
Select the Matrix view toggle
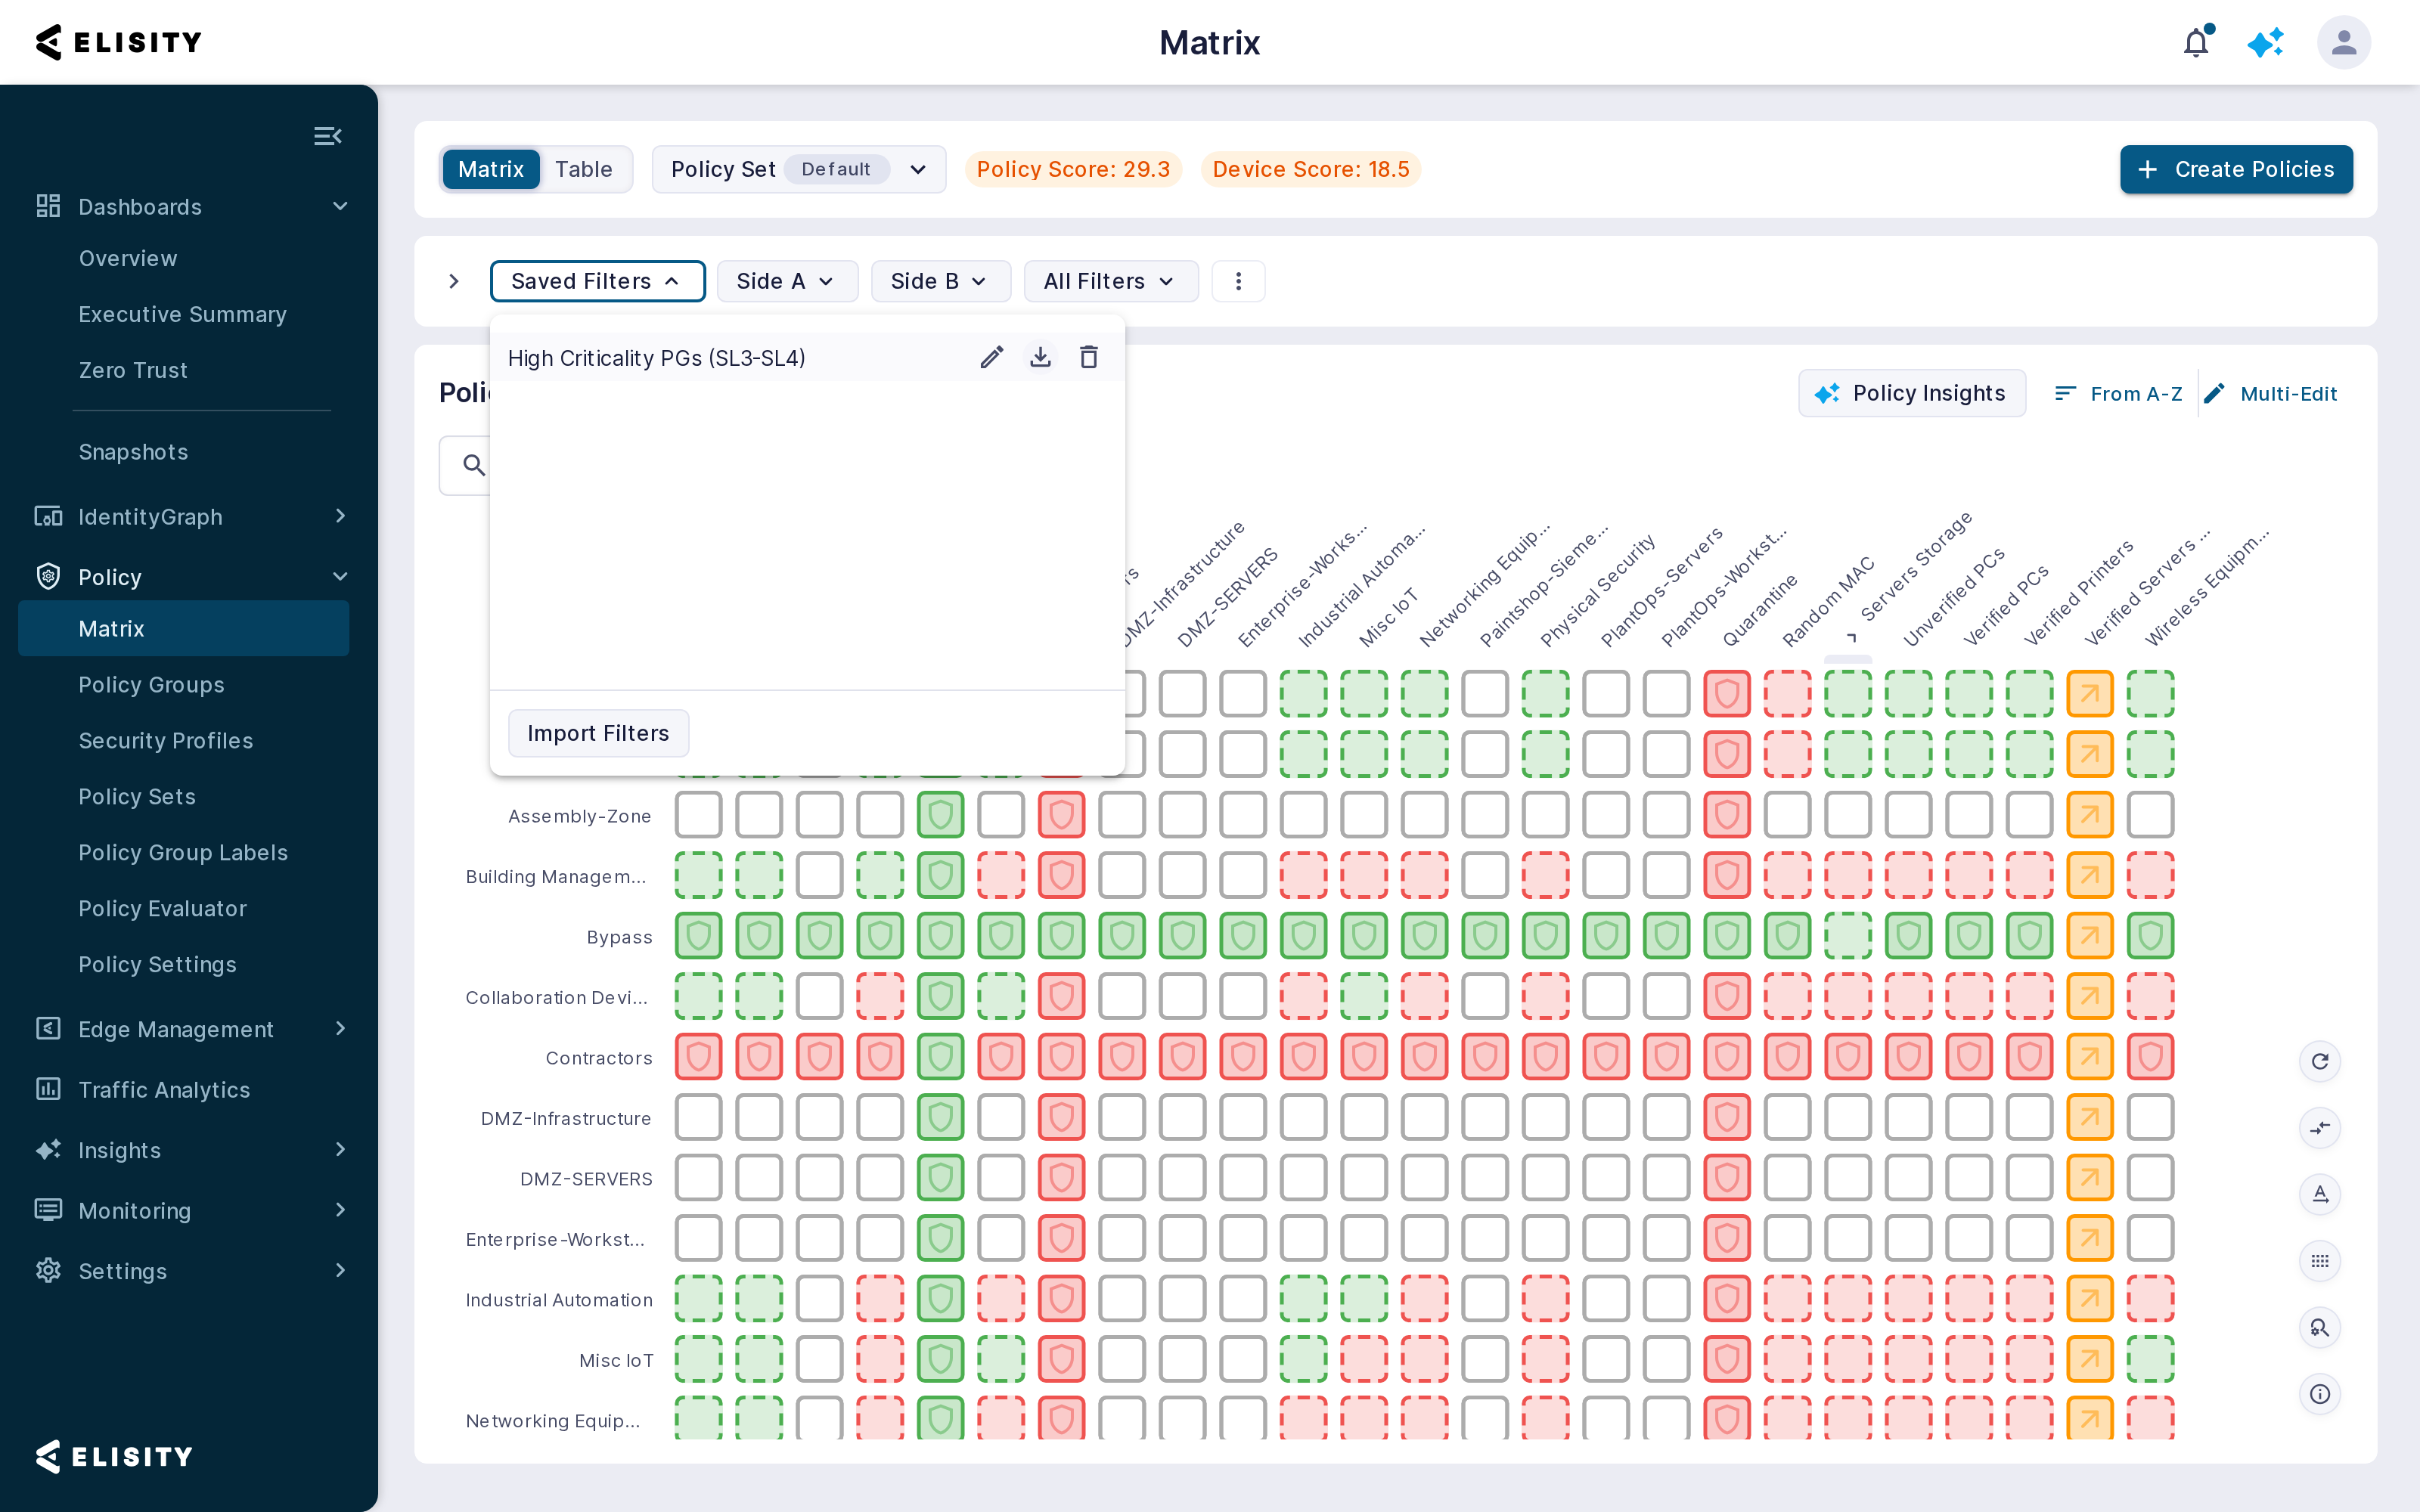coord(490,169)
